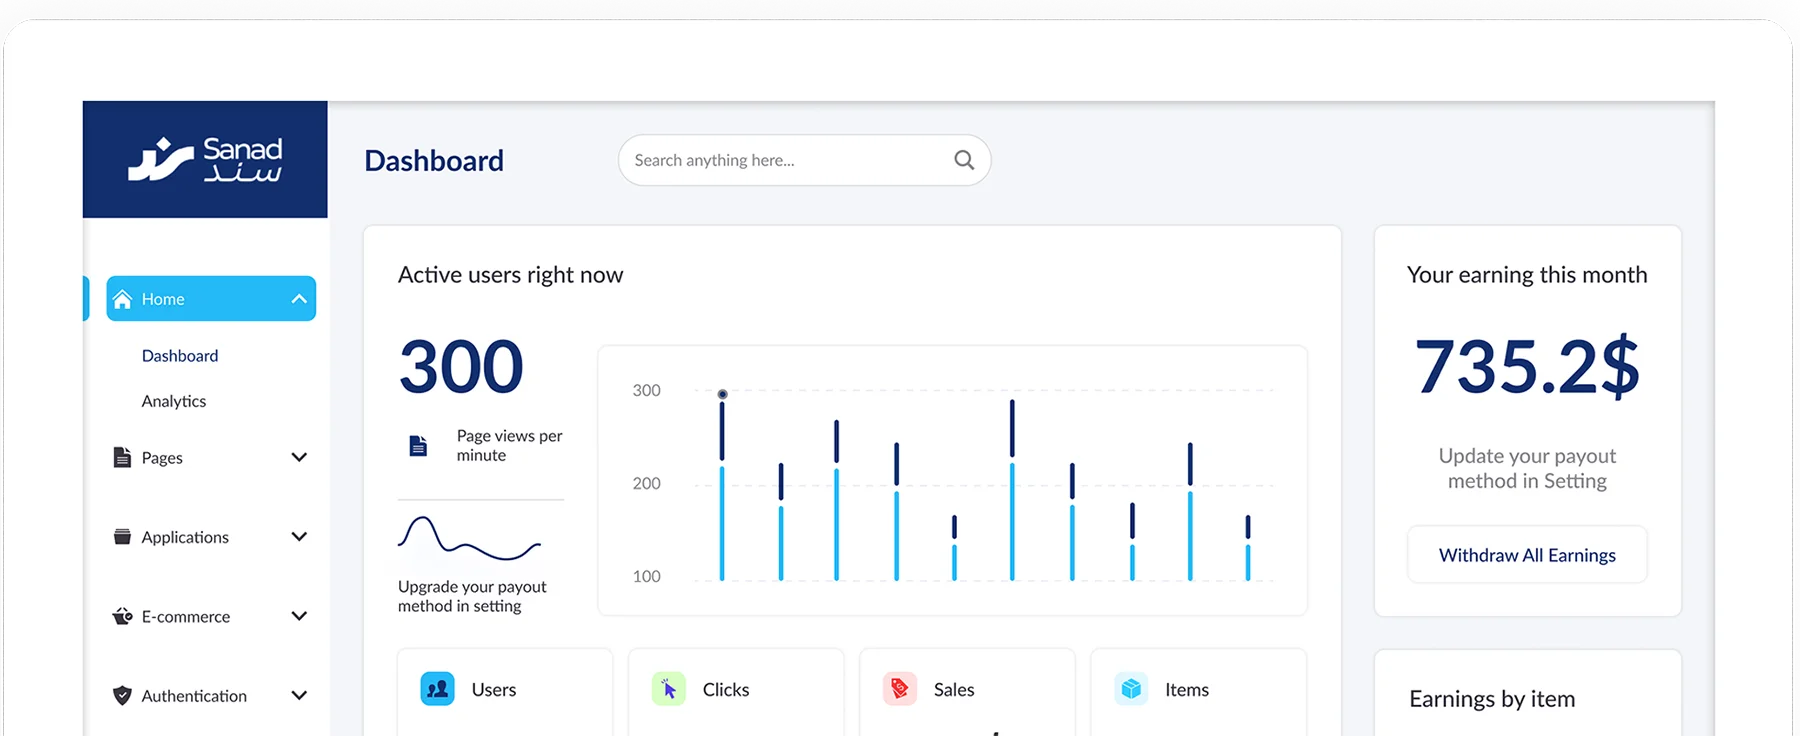Image resolution: width=1800 pixels, height=736 pixels.
Task: Select the Dashboard submenu item
Action: 180,356
